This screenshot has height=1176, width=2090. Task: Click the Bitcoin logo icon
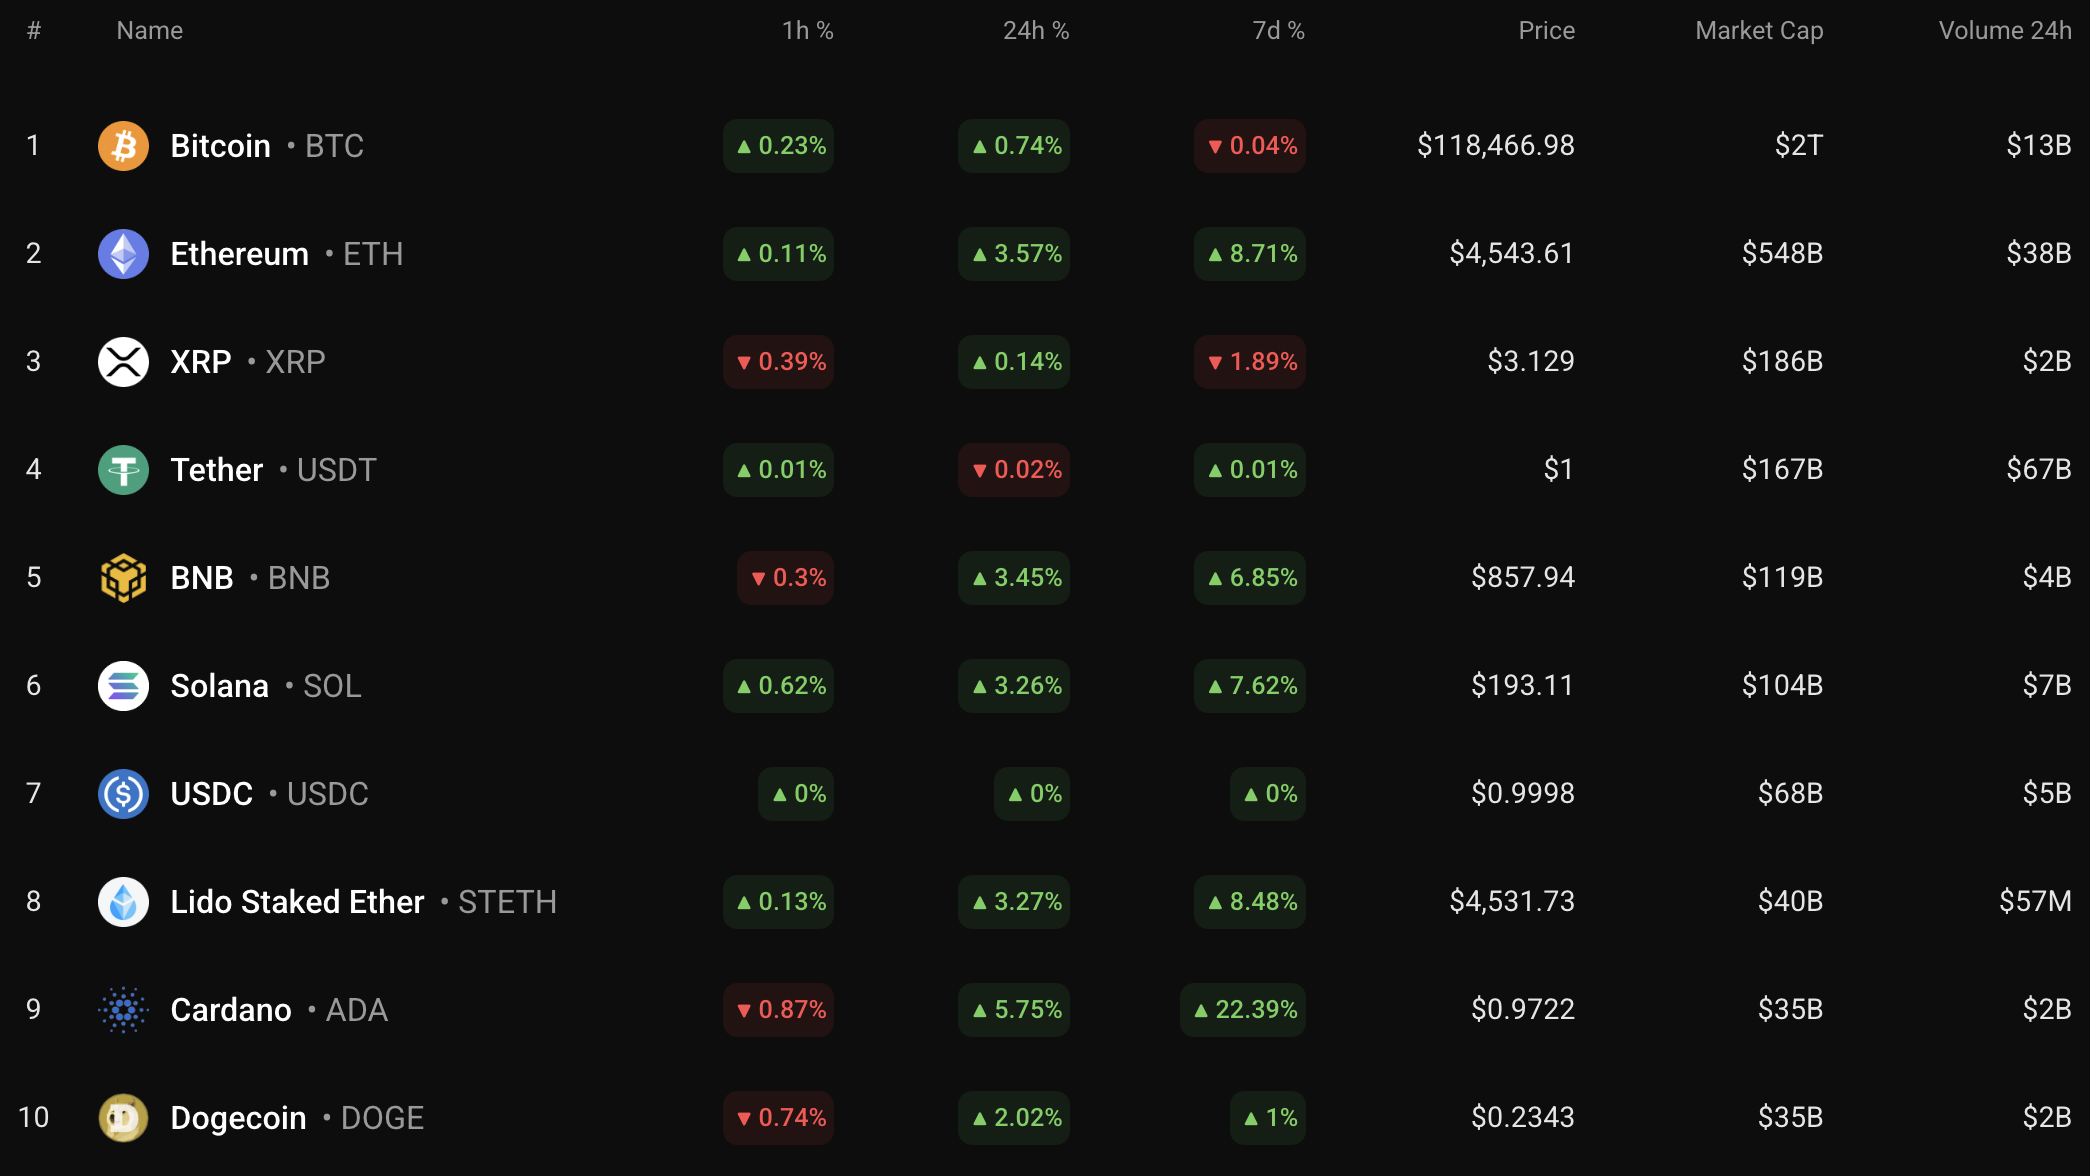coord(123,146)
